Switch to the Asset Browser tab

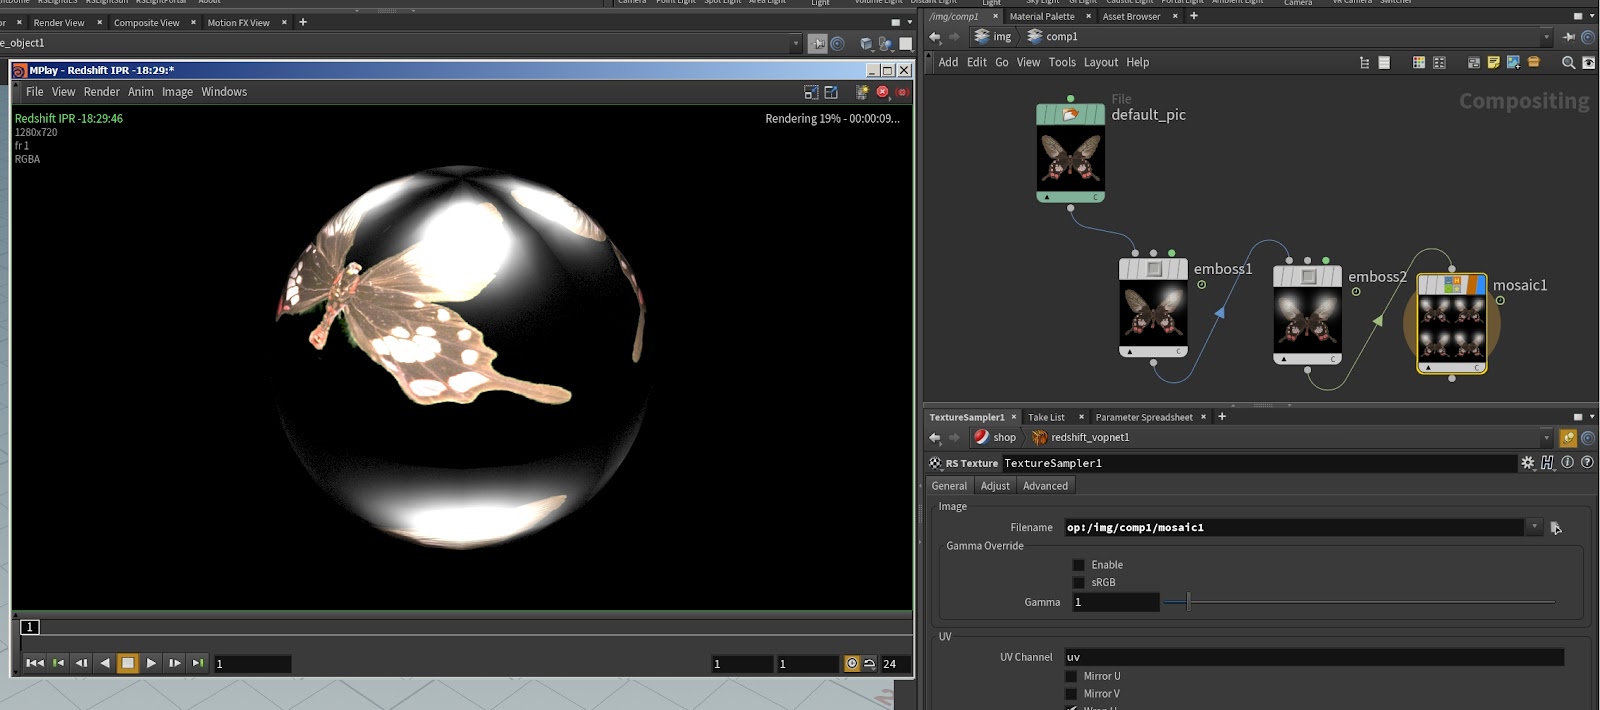coord(1131,16)
